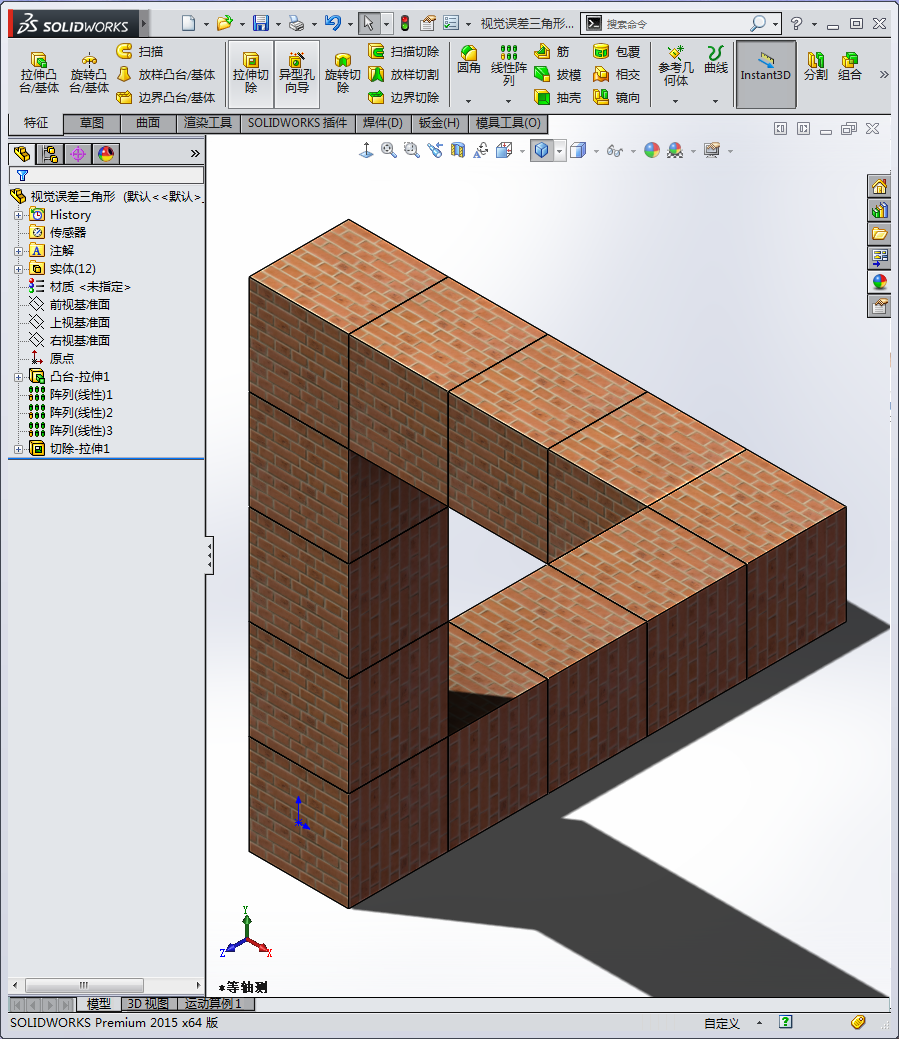The width and height of the screenshot is (899, 1039).
Task: Click the 旋转切除 revolved cut tool
Action: click(343, 73)
